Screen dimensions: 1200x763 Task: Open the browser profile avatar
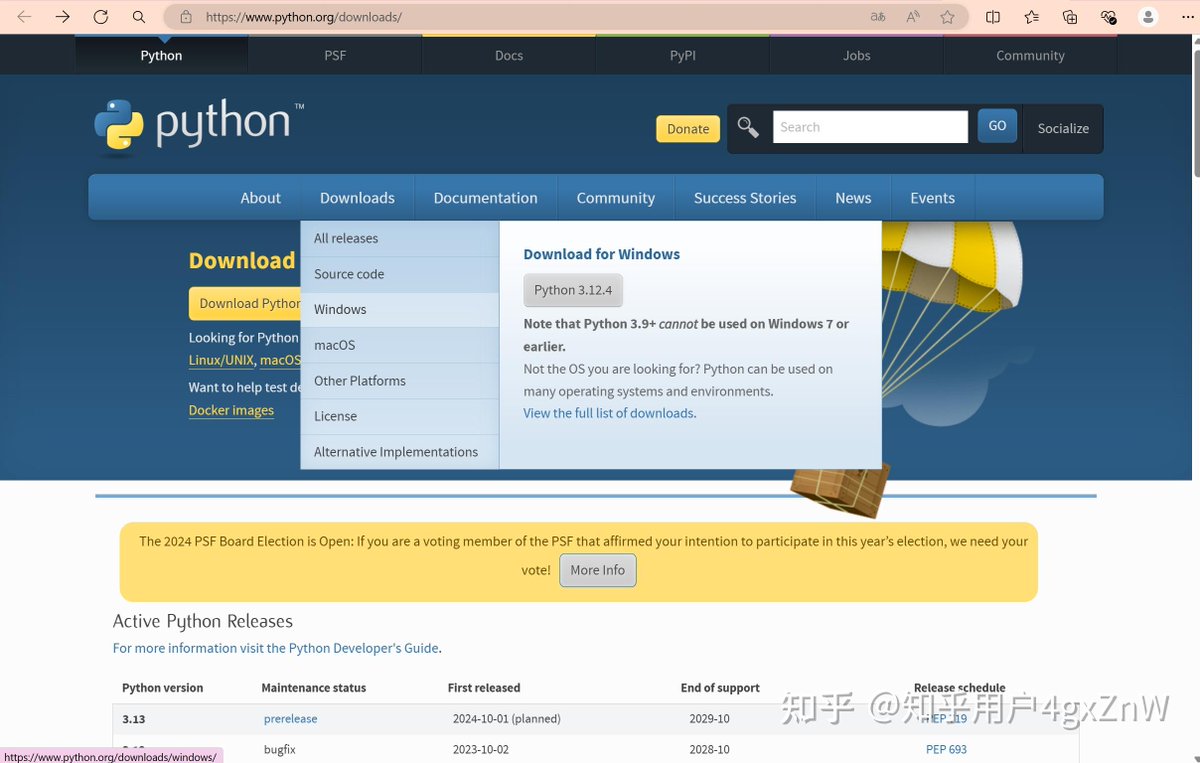pos(1149,17)
